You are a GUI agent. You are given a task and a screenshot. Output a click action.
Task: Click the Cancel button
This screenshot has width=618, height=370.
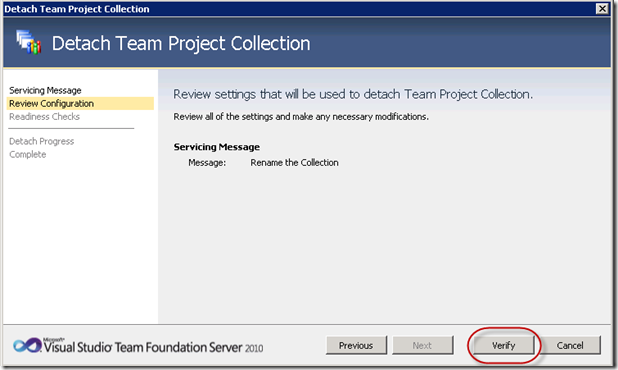[x=570, y=345]
